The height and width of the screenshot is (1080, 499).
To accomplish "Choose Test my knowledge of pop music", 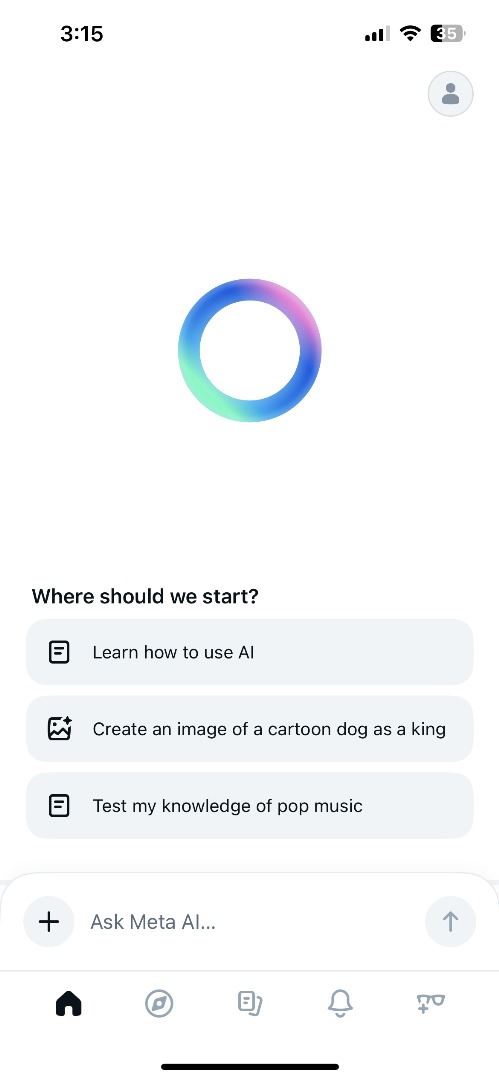I will click(250, 805).
